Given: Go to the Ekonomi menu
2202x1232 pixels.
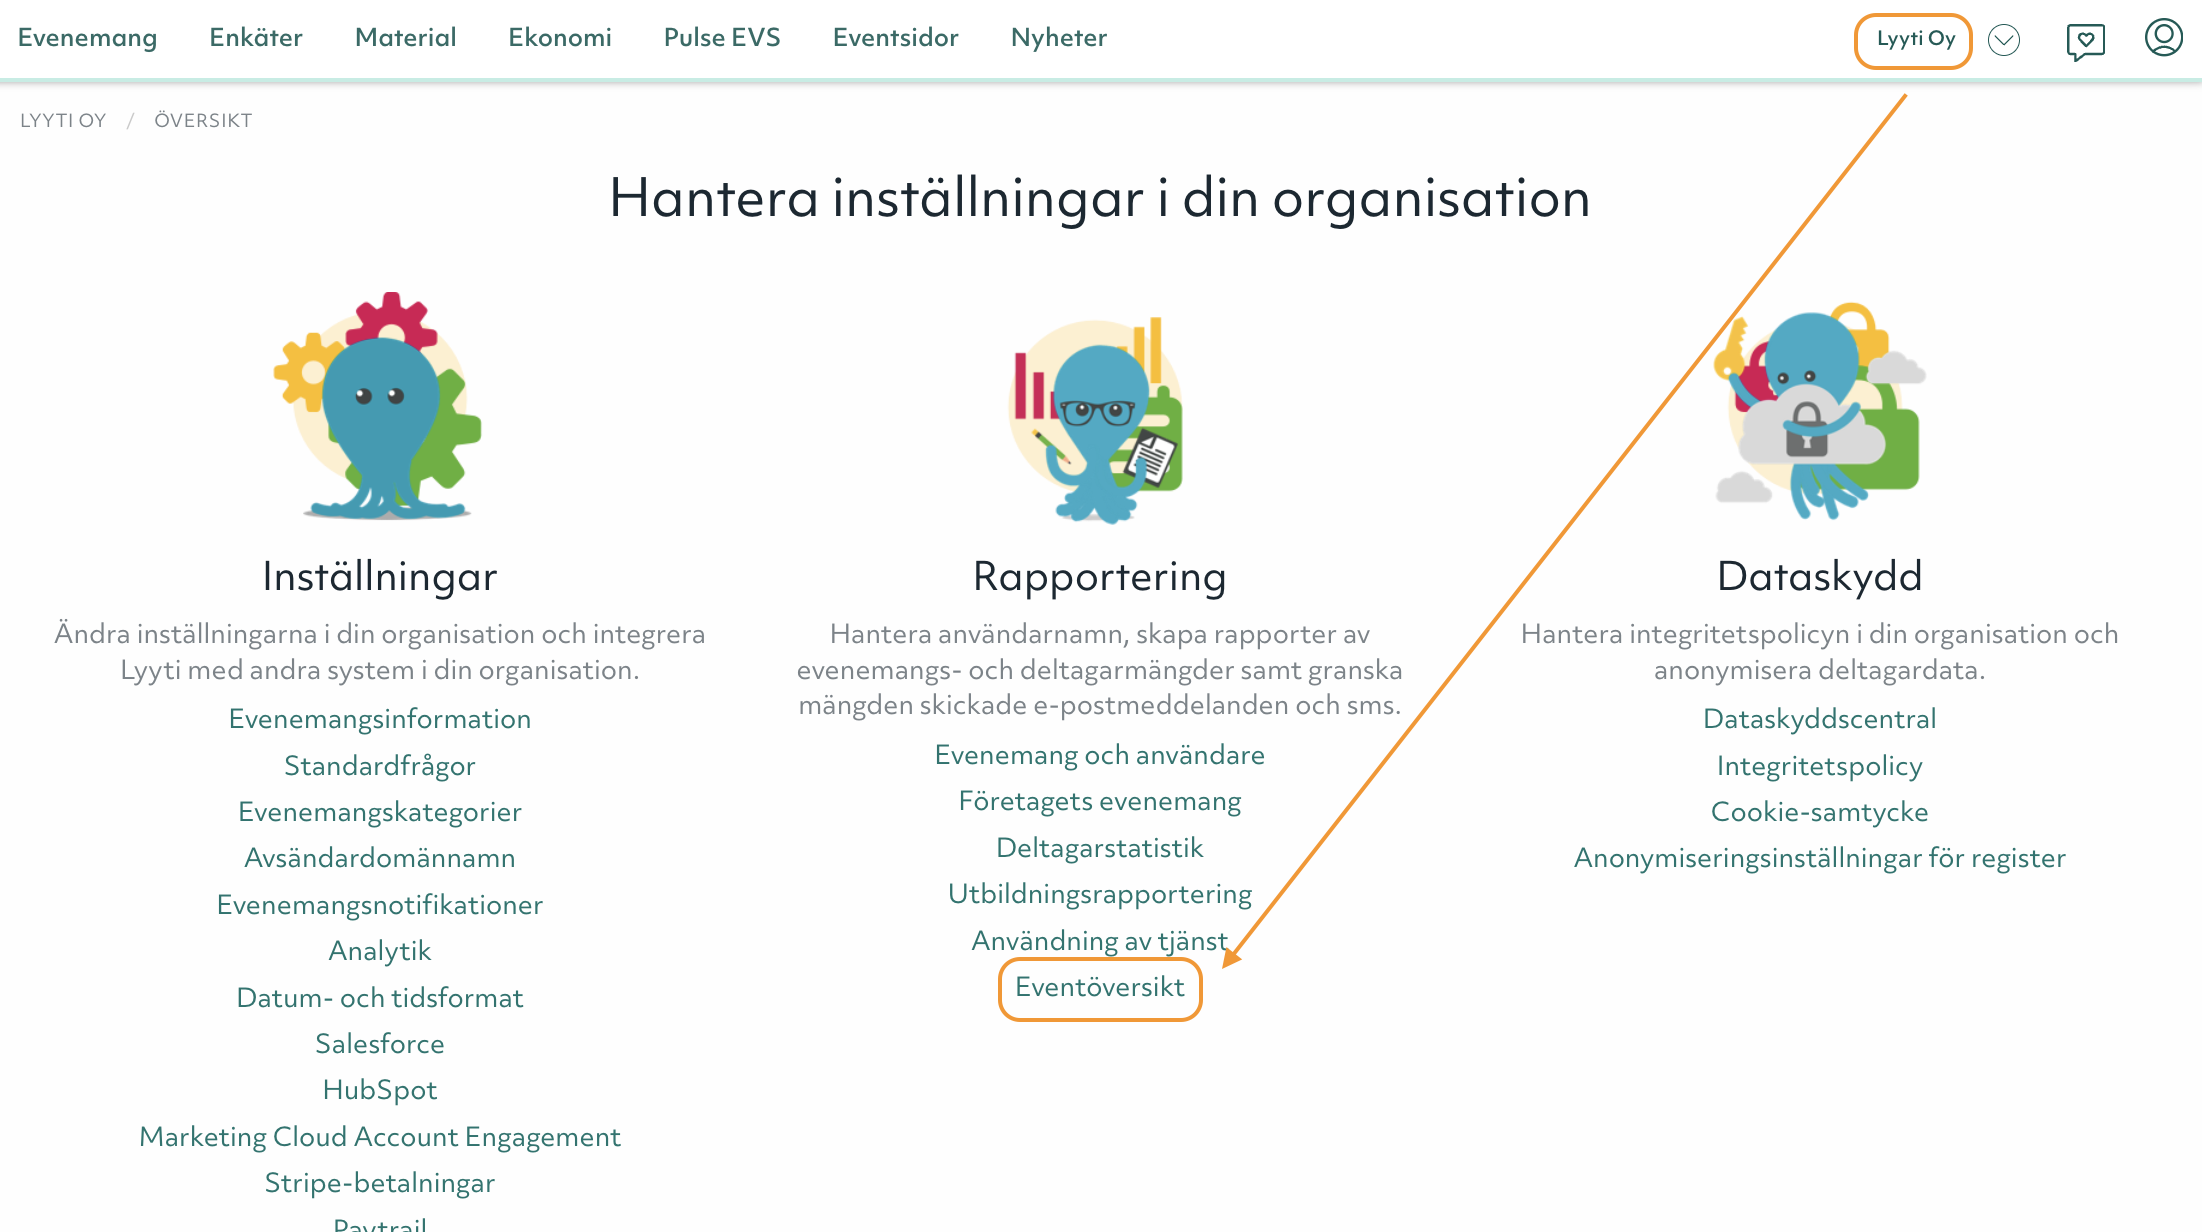Looking at the screenshot, I should pos(560,38).
